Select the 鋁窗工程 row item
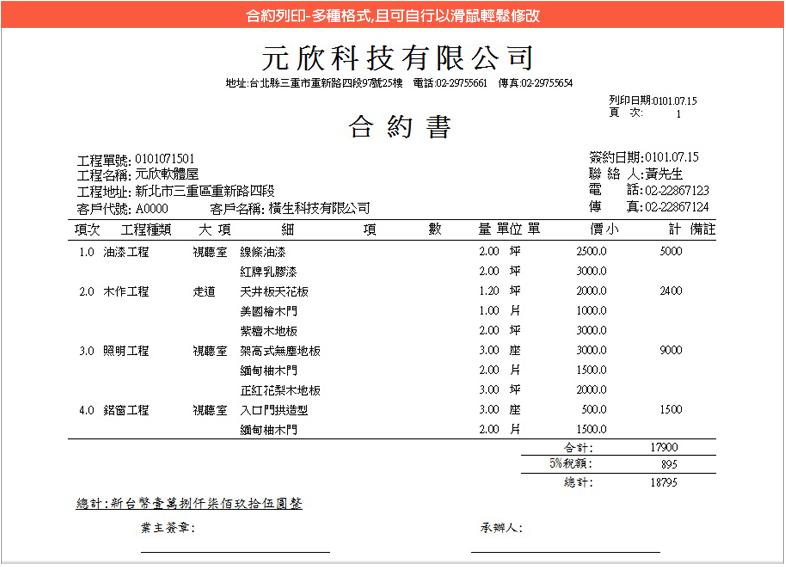 tap(126, 410)
